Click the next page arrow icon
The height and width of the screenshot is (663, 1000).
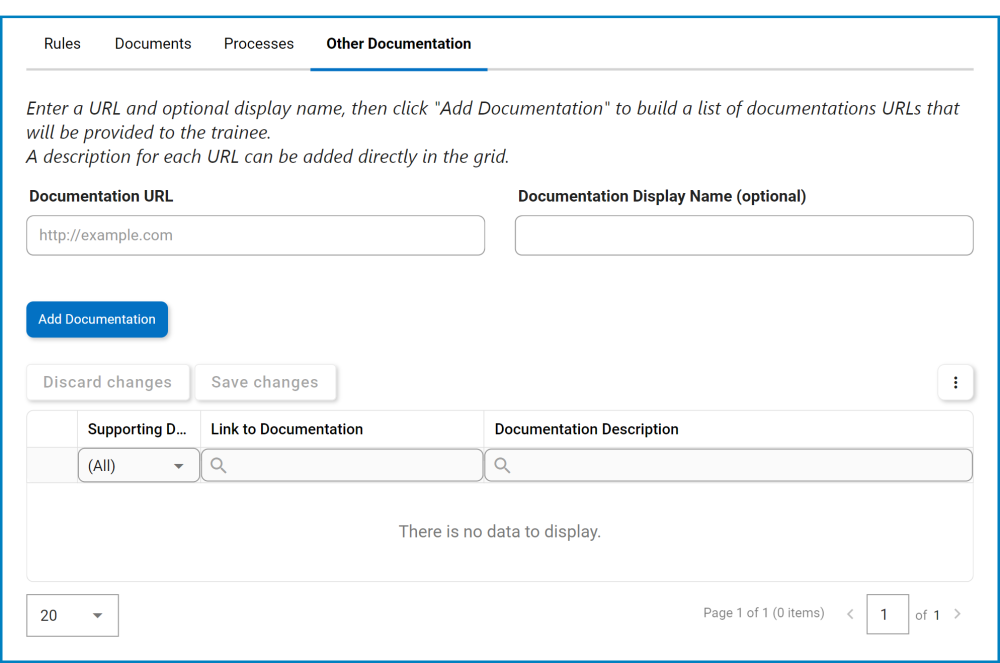[957, 614]
